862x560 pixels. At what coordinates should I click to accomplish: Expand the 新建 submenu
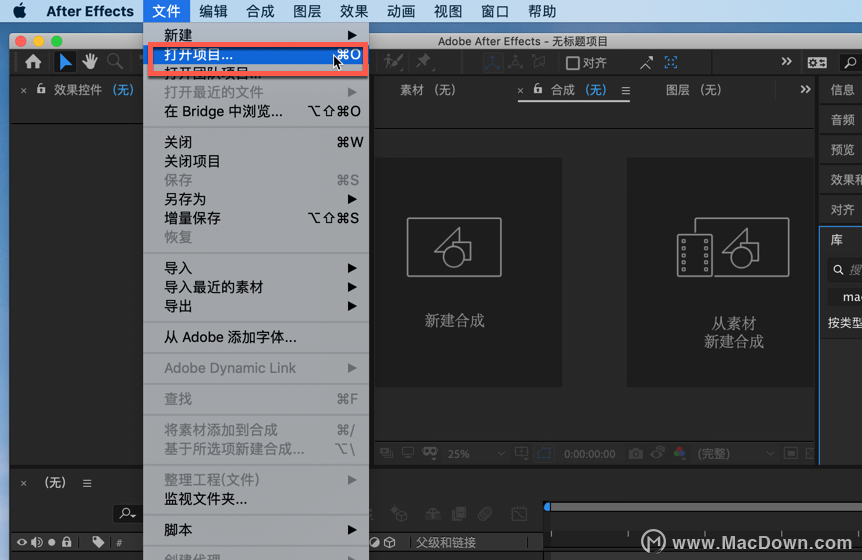[x=256, y=35]
